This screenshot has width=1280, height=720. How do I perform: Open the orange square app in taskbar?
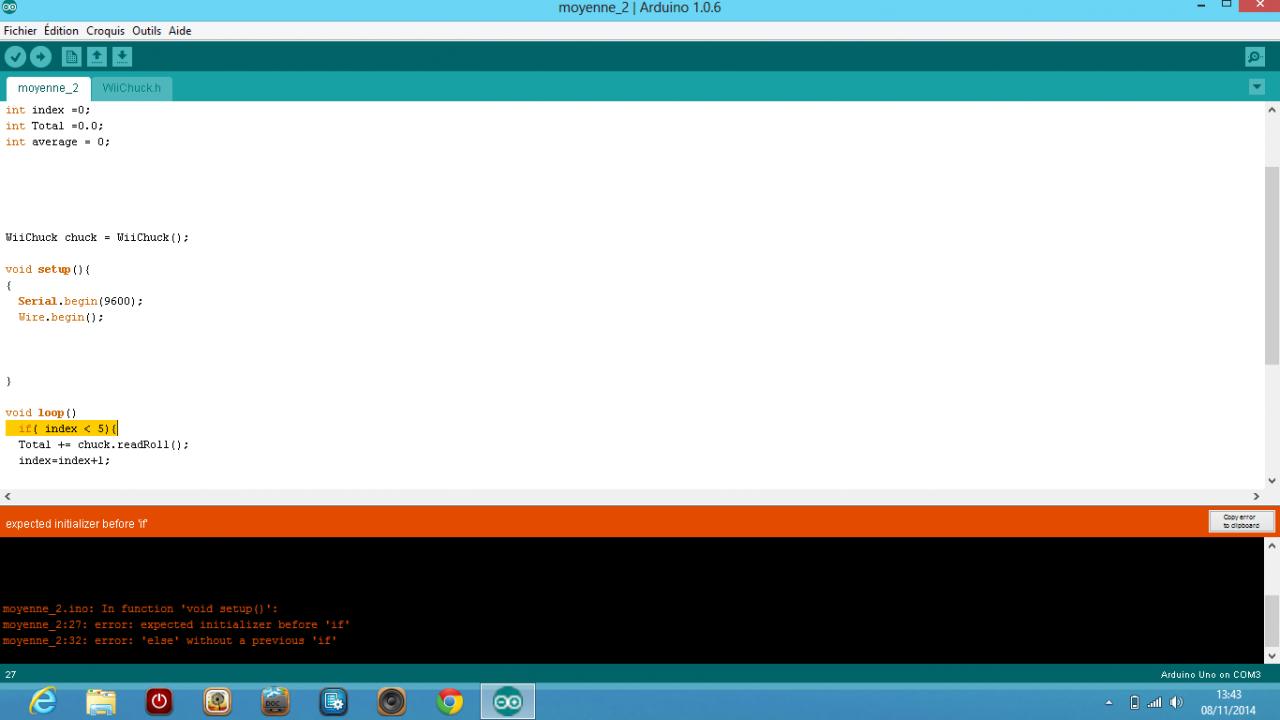tap(217, 702)
